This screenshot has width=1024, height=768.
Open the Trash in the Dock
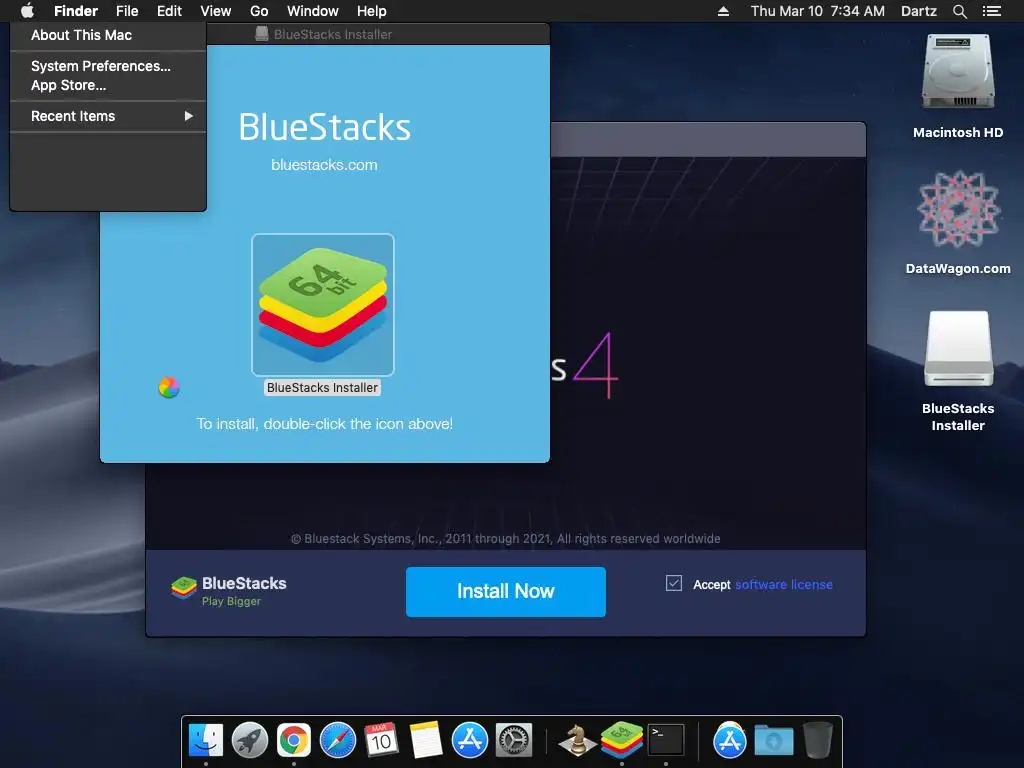pos(818,740)
